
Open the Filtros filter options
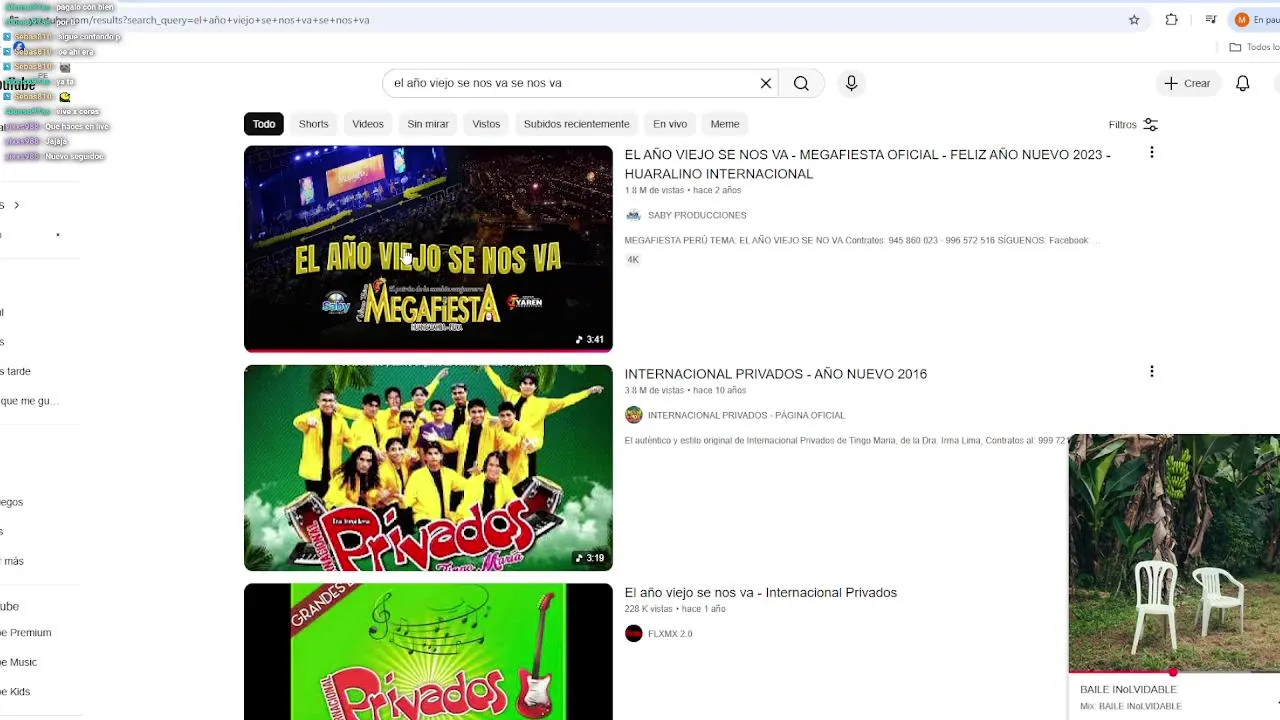[1133, 124]
